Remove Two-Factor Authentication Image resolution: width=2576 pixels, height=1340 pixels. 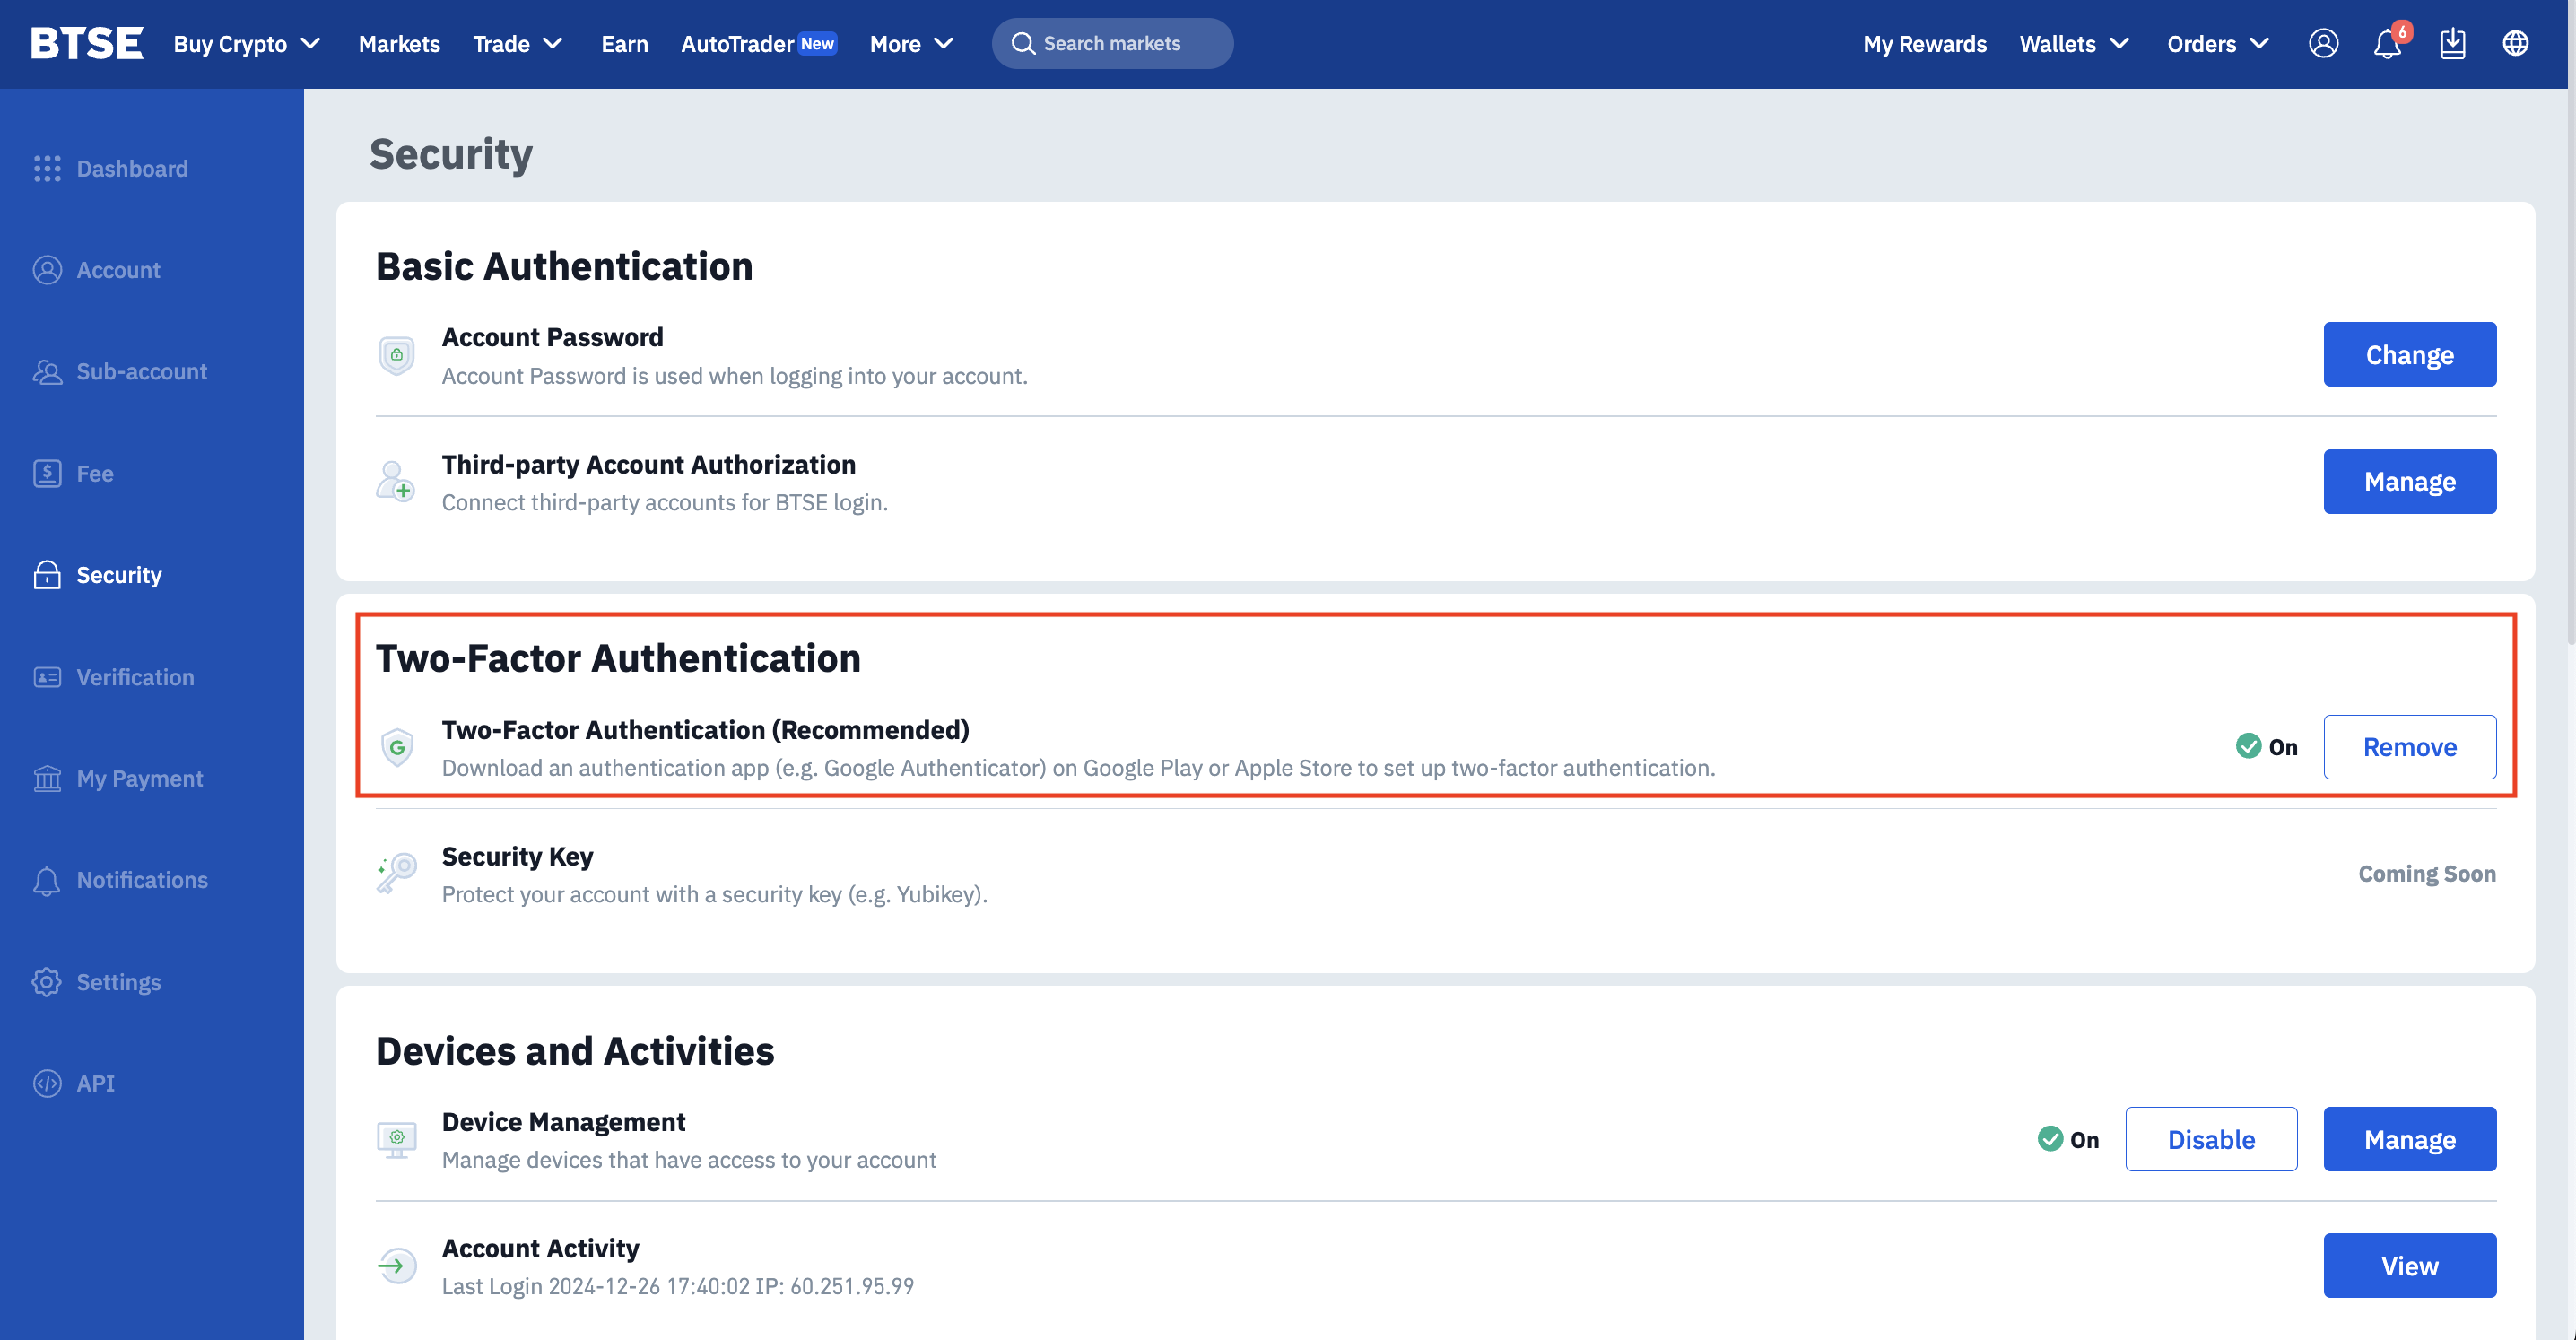click(2409, 747)
